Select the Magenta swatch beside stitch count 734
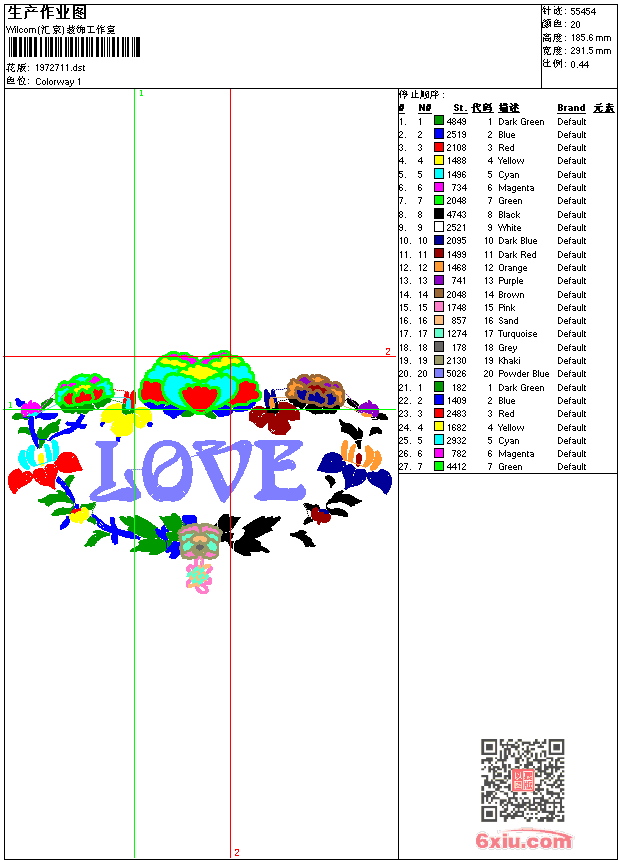This screenshot has width=620, height=860. [x=439, y=187]
